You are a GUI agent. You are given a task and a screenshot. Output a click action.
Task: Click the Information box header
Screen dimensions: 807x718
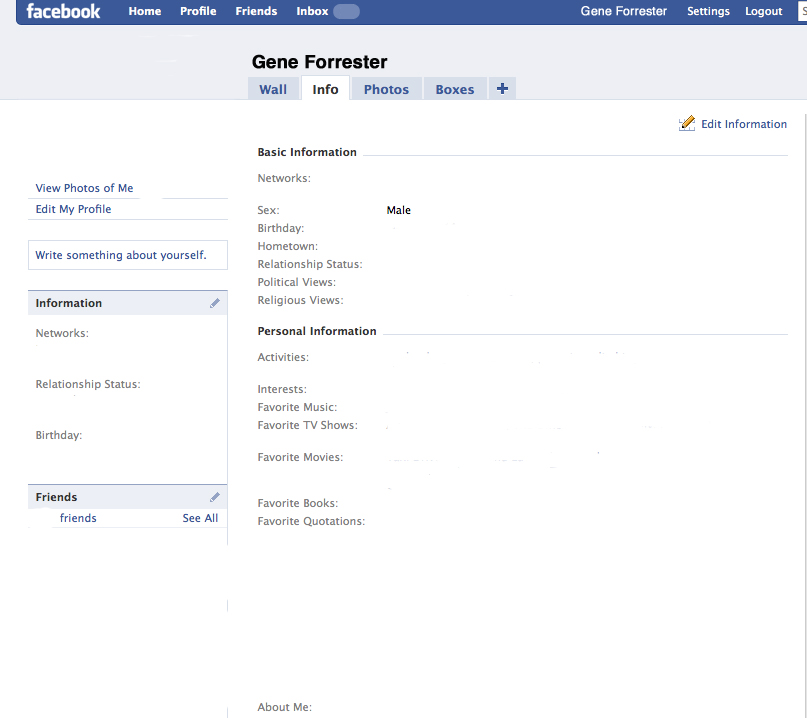[x=128, y=303]
